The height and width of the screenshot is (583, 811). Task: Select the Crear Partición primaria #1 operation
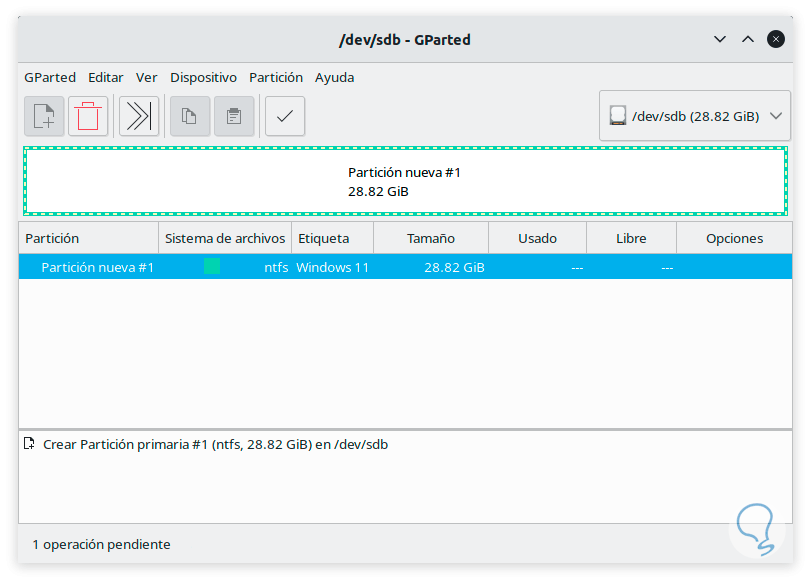(x=215, y=444)
